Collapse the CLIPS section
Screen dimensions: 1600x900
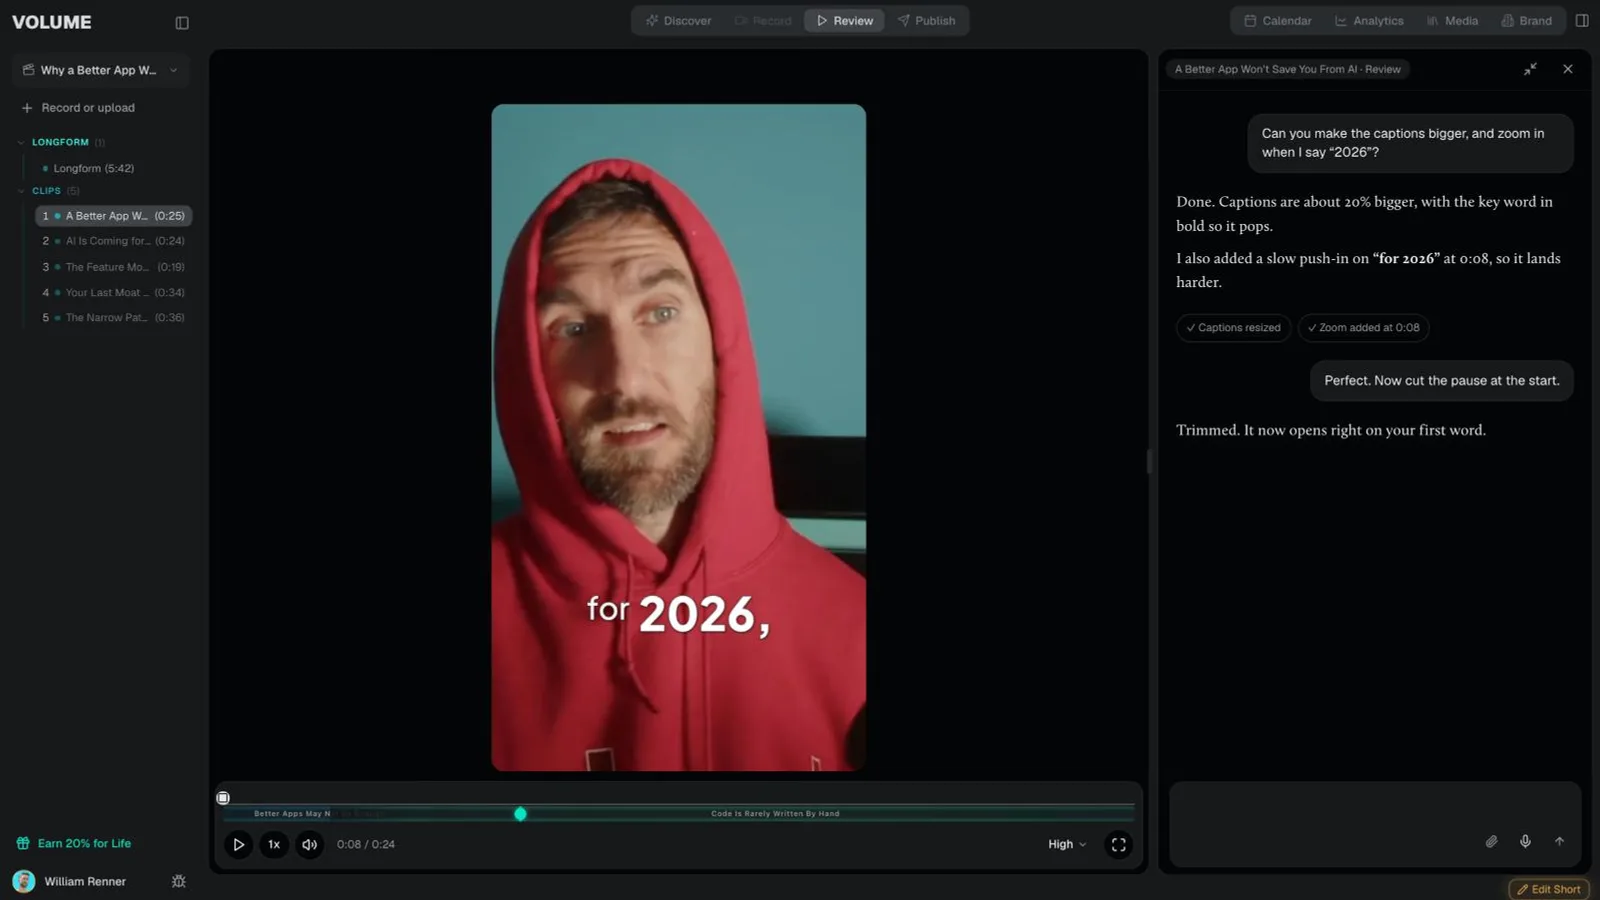point(21,191)
